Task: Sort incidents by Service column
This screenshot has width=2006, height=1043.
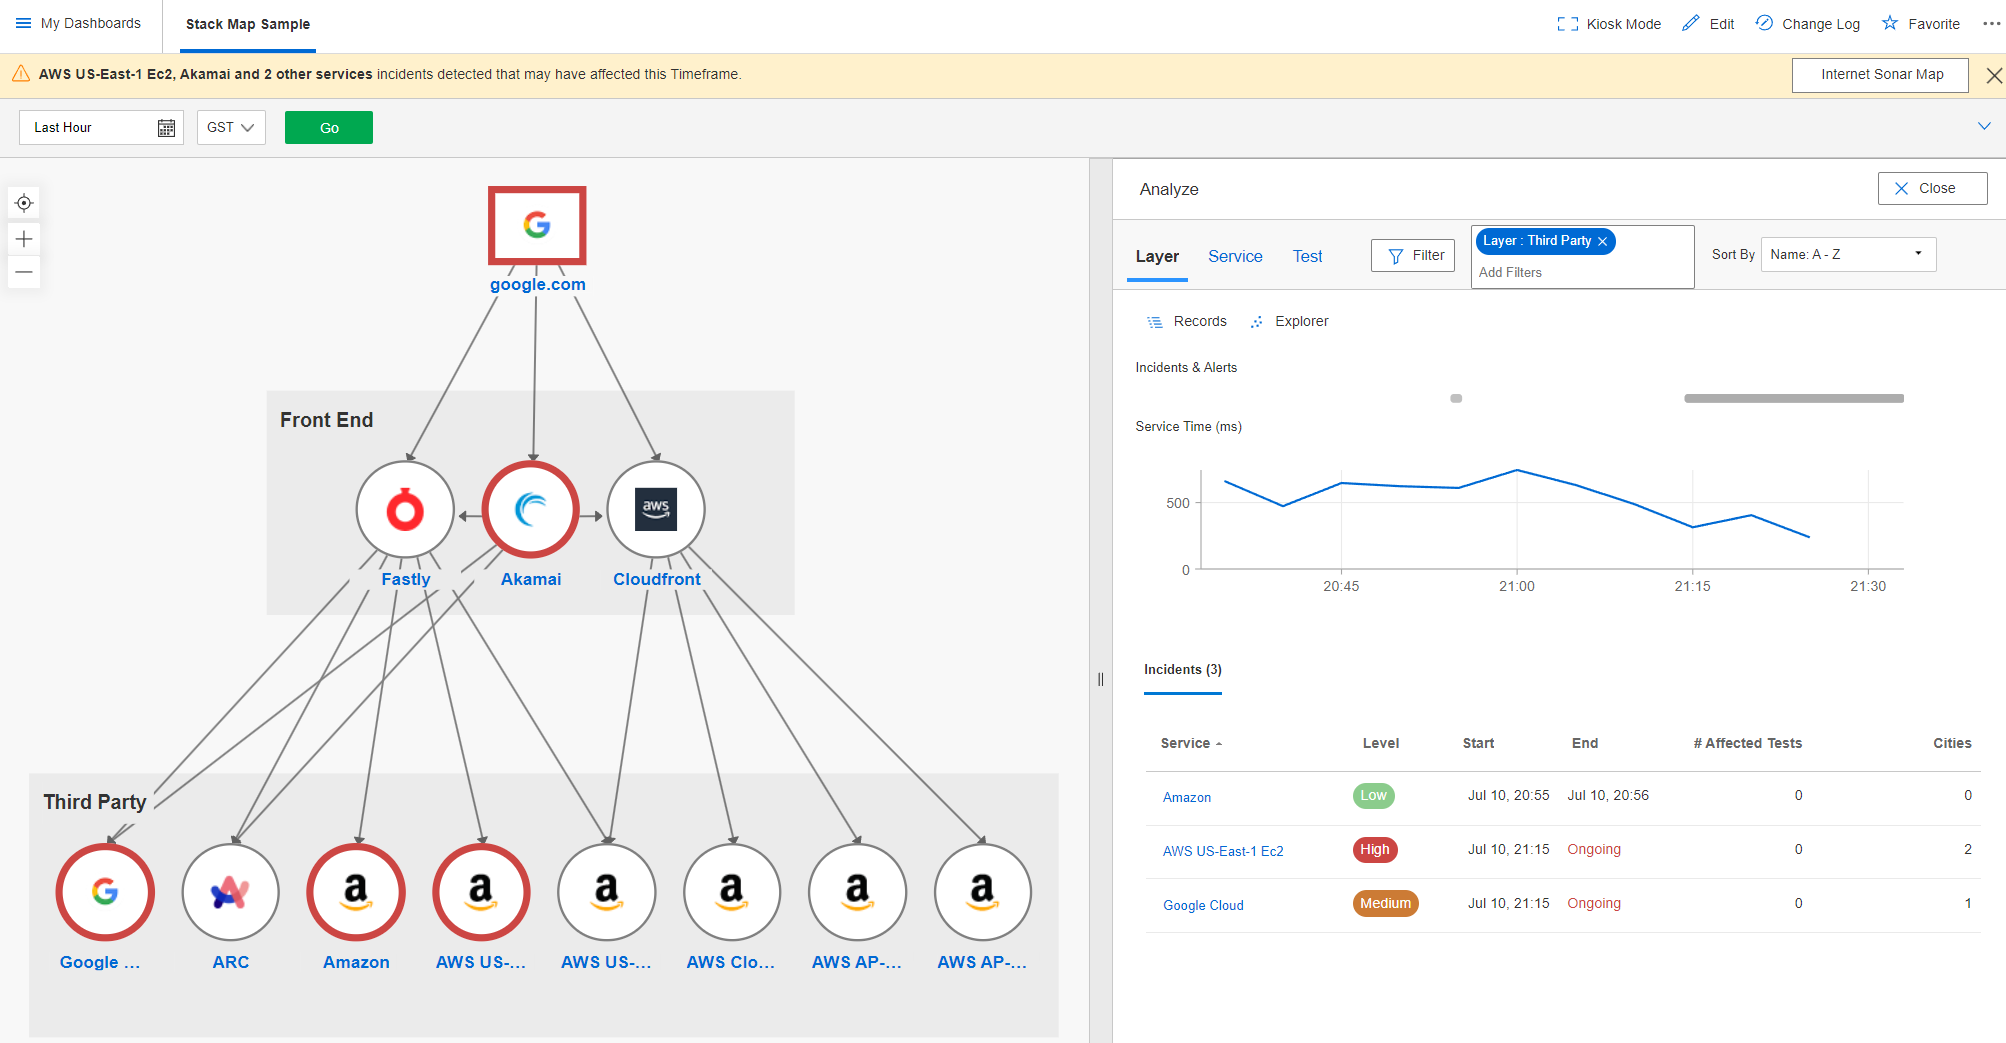Action: point(1191,743)
